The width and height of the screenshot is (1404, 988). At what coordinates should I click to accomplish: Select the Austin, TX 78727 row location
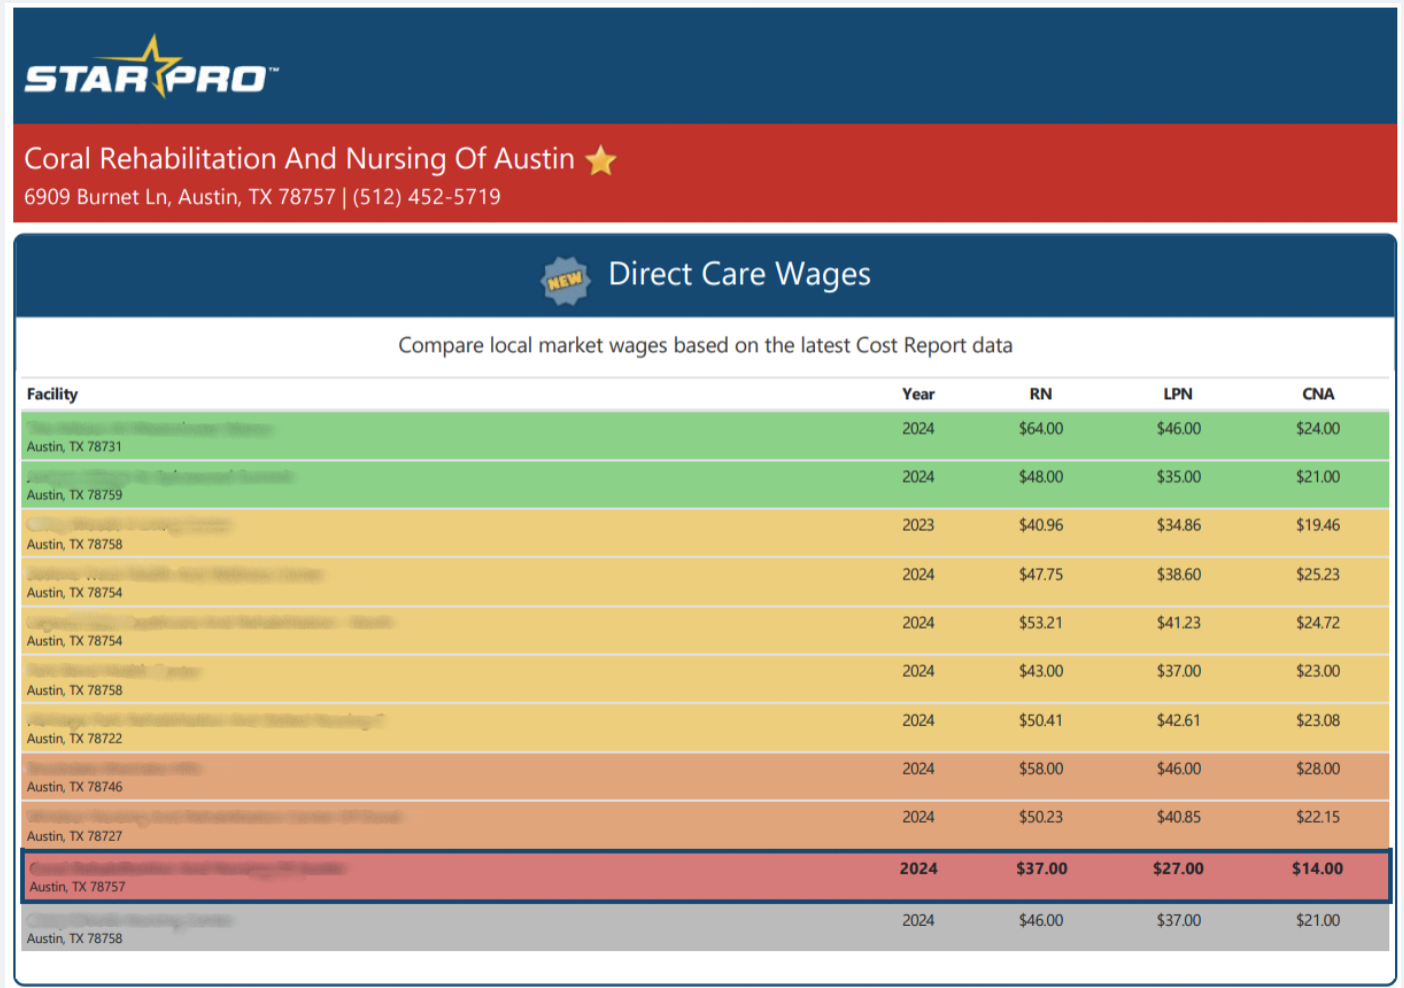coord(74,836)
